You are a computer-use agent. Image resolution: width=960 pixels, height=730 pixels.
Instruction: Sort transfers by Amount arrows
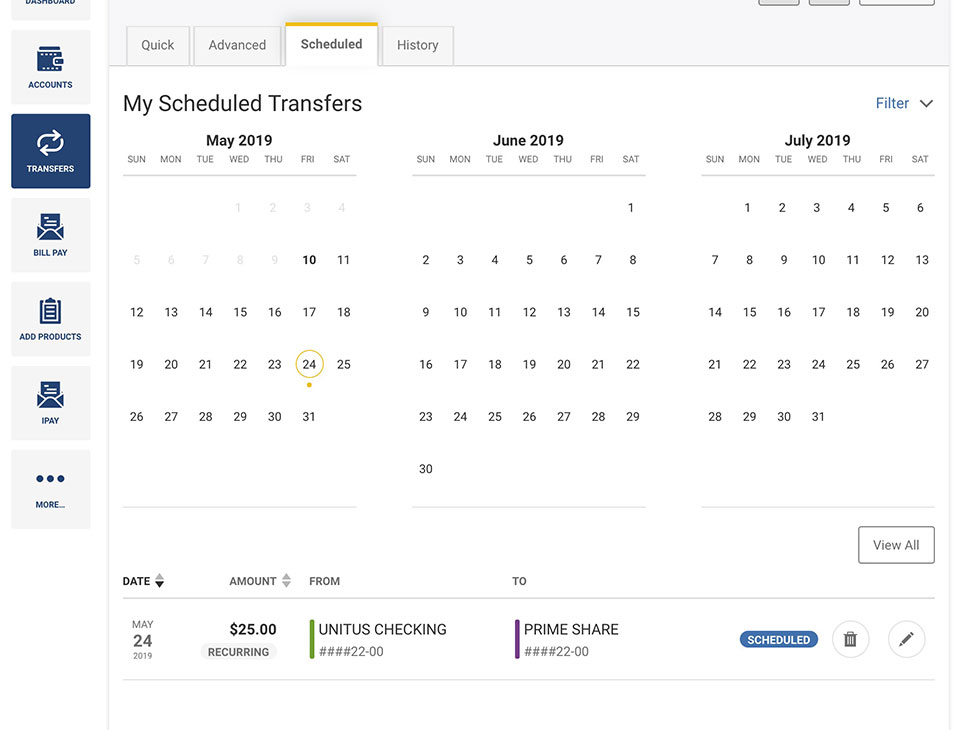286,581
